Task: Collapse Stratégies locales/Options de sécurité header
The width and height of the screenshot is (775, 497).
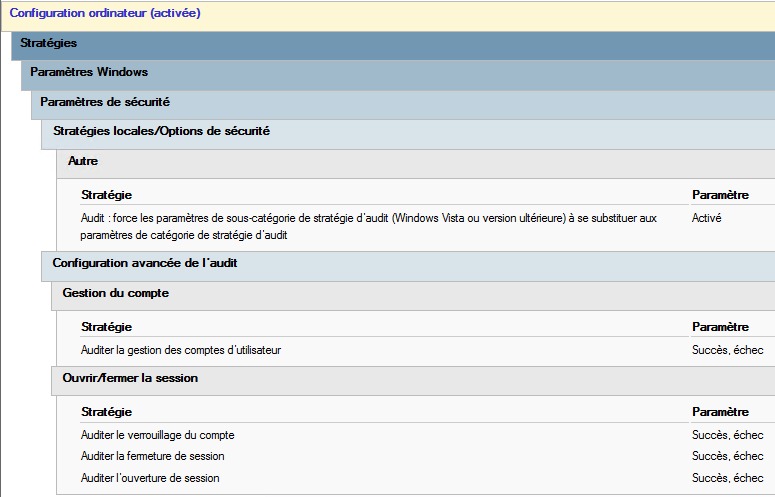Action: point(408,132)
